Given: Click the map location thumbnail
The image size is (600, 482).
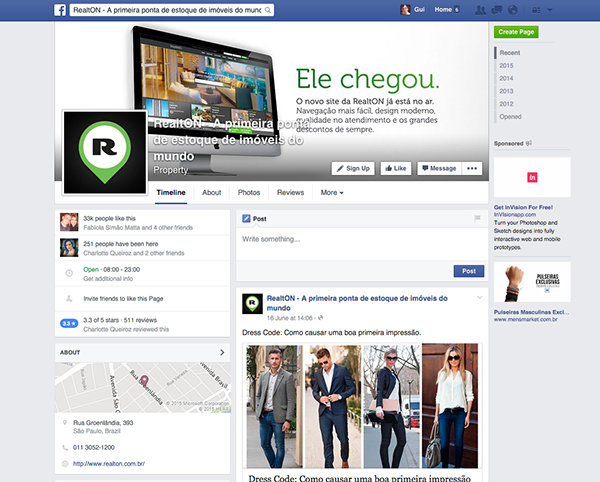Looking at the screenshot, I should tap(142, 388).
